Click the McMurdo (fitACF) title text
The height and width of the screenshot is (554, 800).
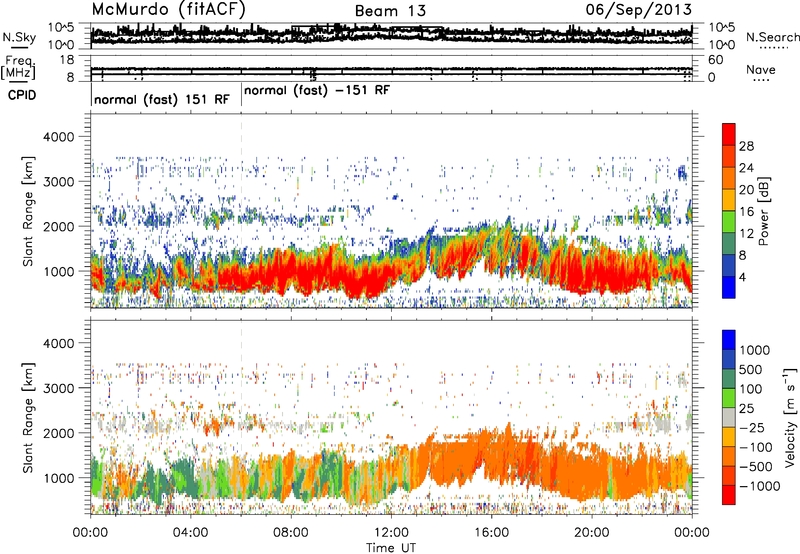click(168, 10)
